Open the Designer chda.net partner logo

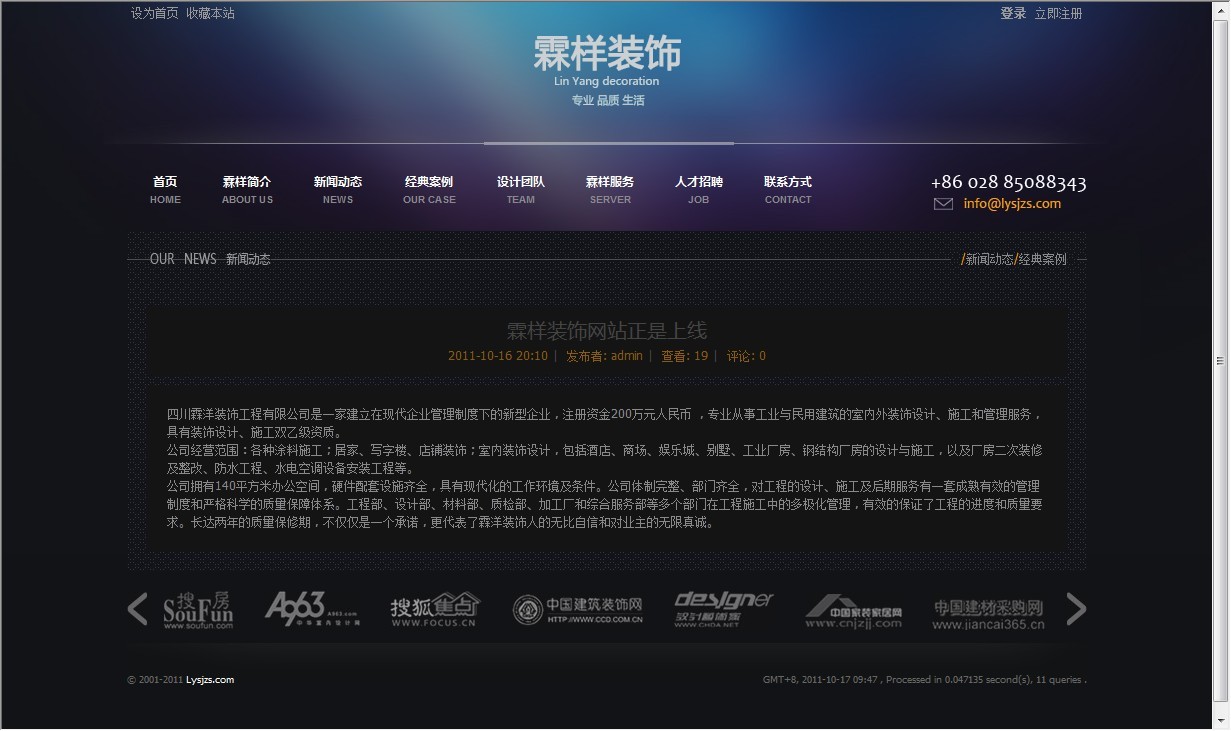click(723, 609)
